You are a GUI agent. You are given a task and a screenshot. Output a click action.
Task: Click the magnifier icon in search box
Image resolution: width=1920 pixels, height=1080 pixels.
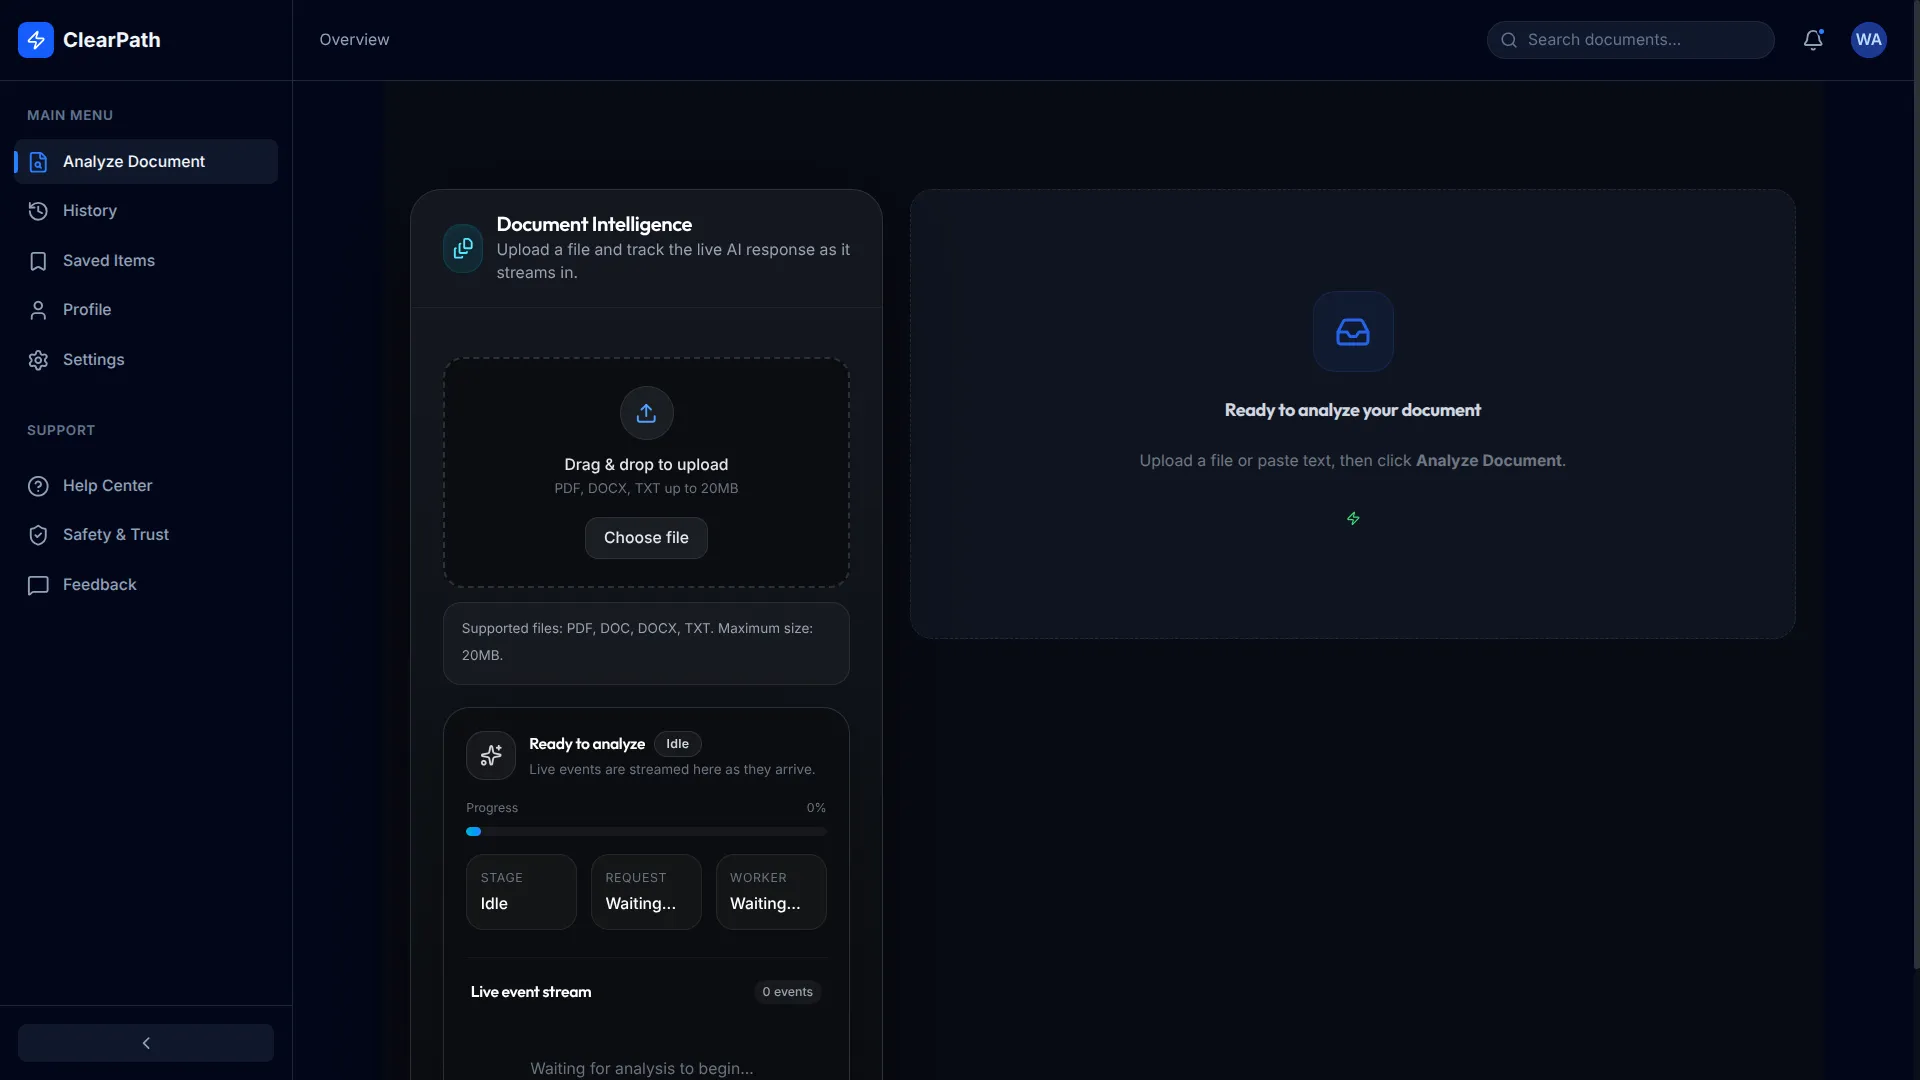click(1509, 40)
